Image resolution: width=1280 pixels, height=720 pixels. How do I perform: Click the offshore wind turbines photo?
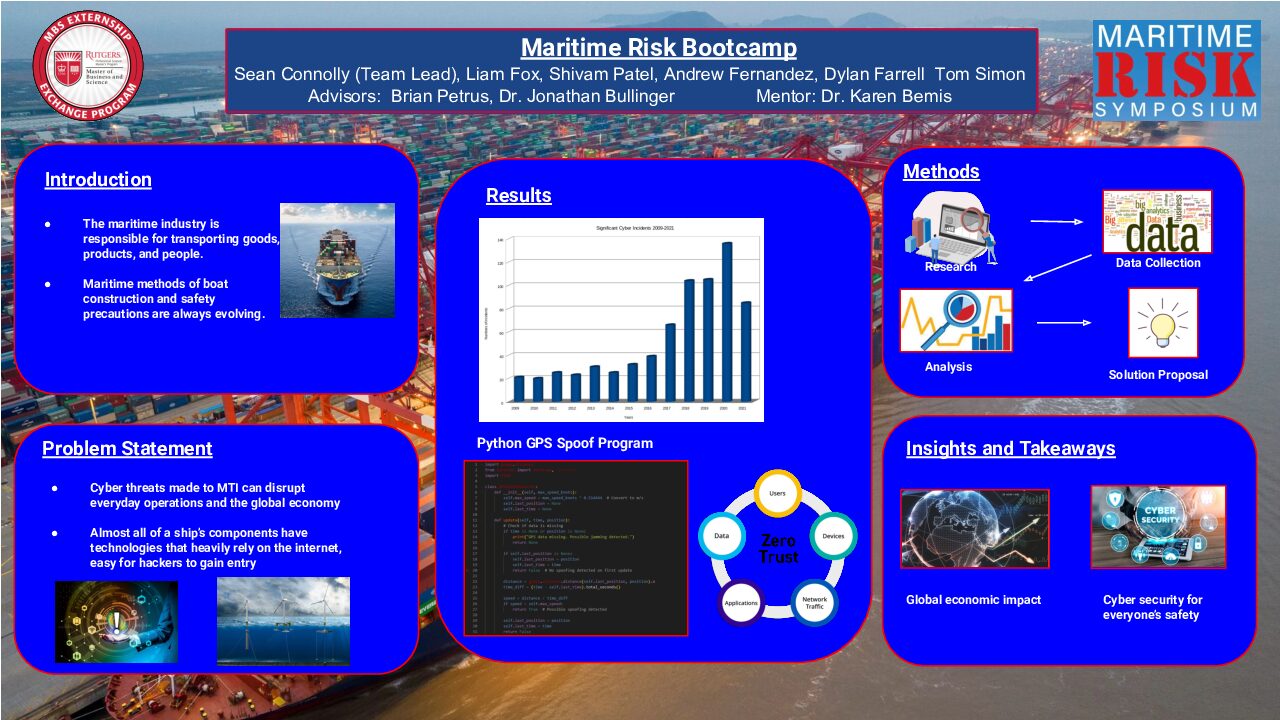coord(283,621)
